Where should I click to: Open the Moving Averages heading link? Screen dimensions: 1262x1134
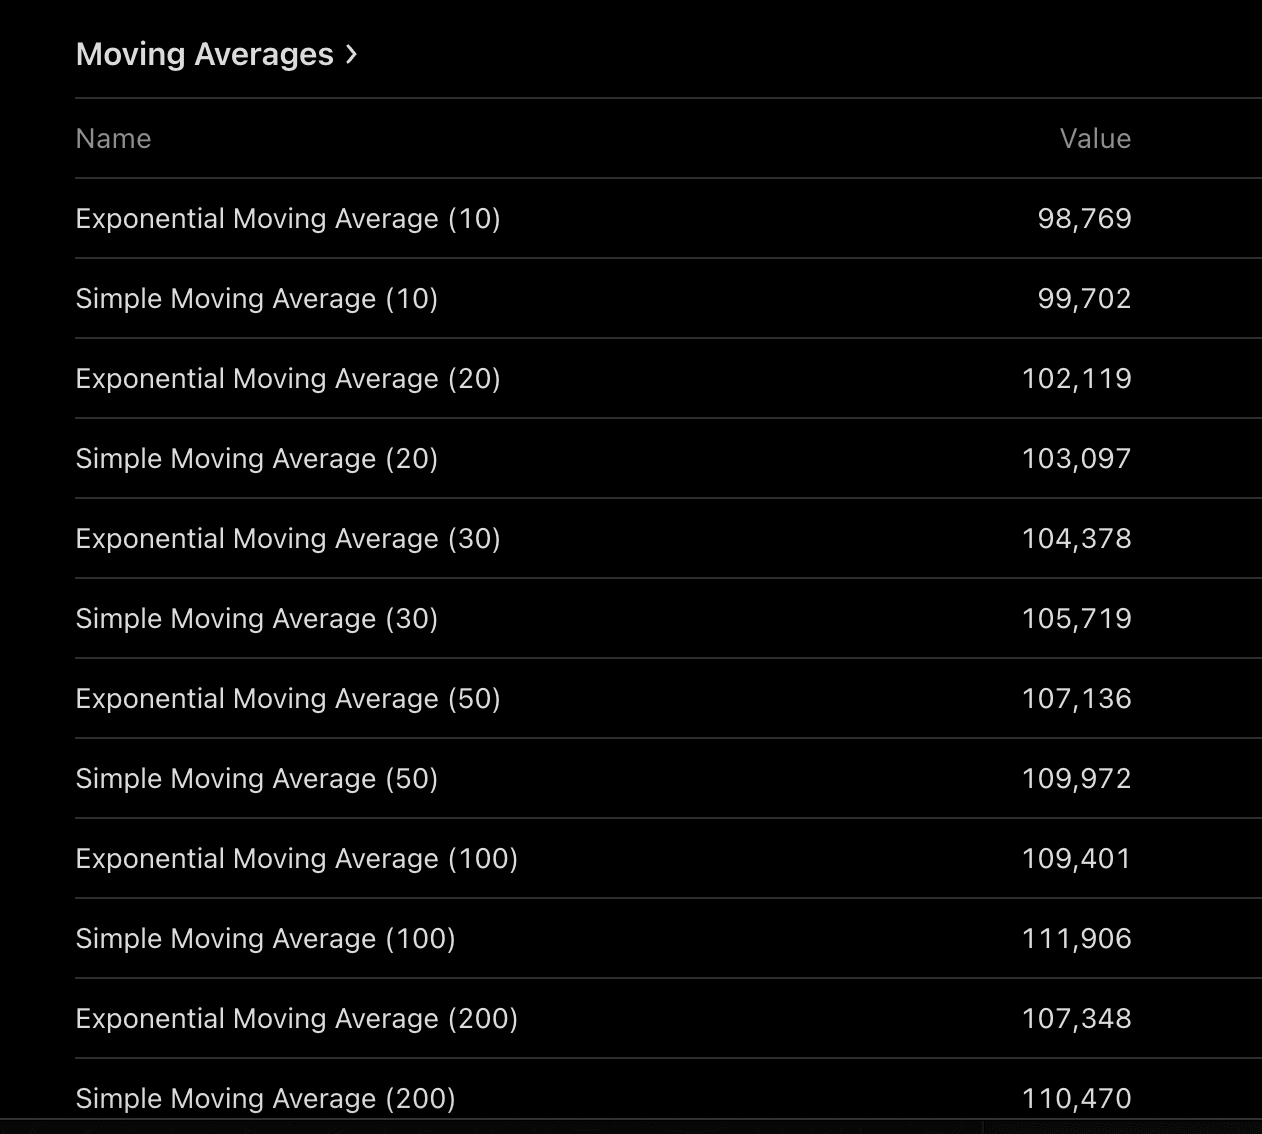click(x=204, y=54)
